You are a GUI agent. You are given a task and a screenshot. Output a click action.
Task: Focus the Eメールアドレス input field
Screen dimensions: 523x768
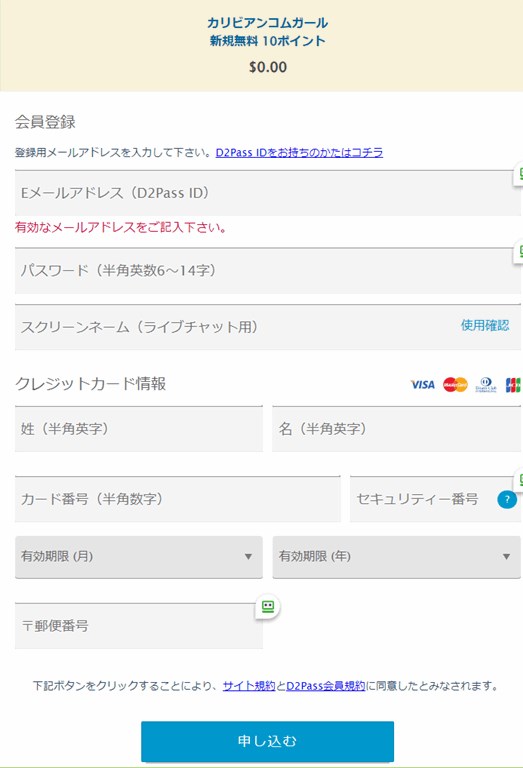pyautogui.click(x=267, y=193)
